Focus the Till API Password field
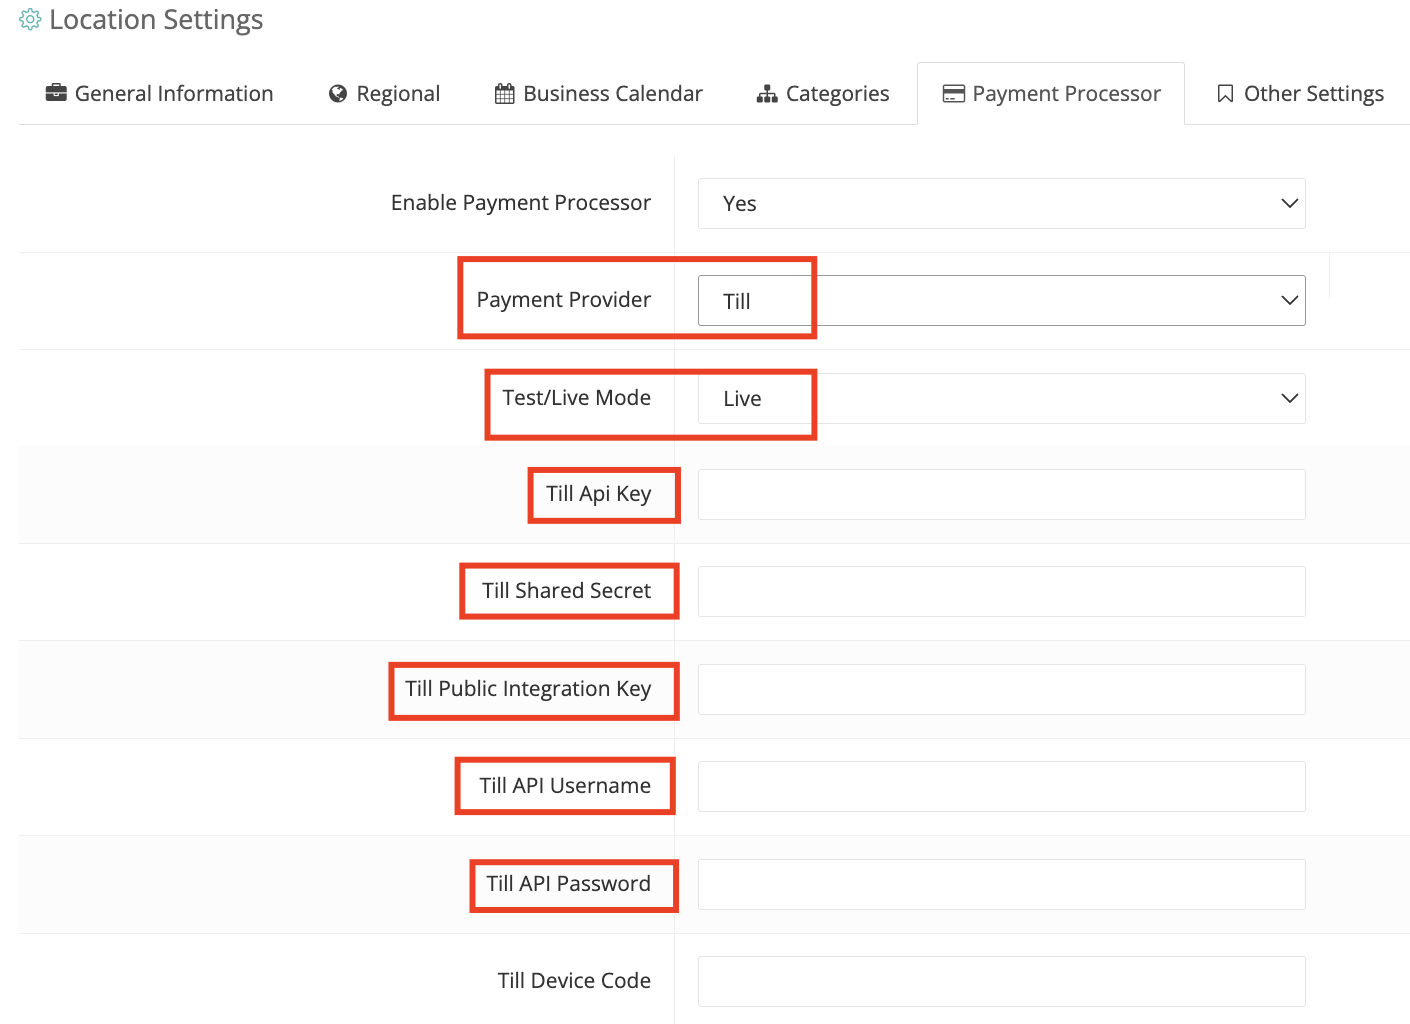 point(1001,884)
